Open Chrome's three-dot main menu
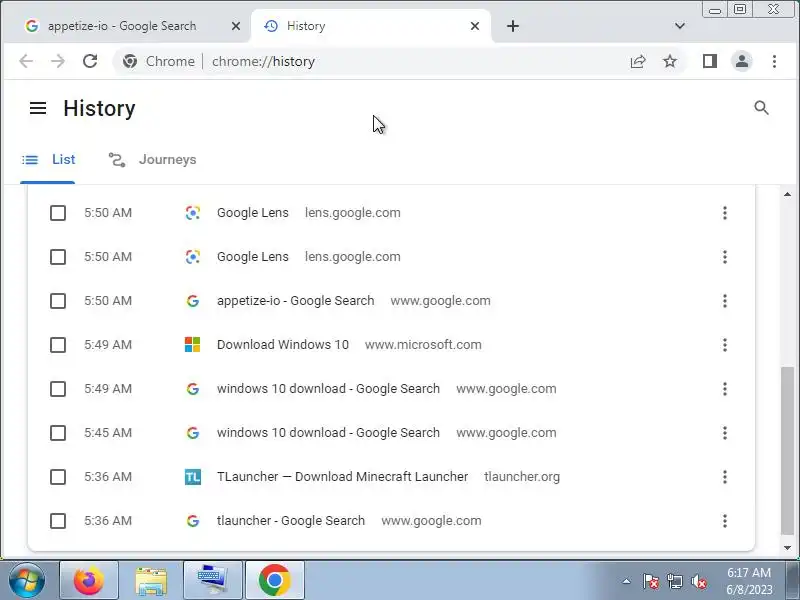Screen dimensions: 800x600 (x=774, y=61)
